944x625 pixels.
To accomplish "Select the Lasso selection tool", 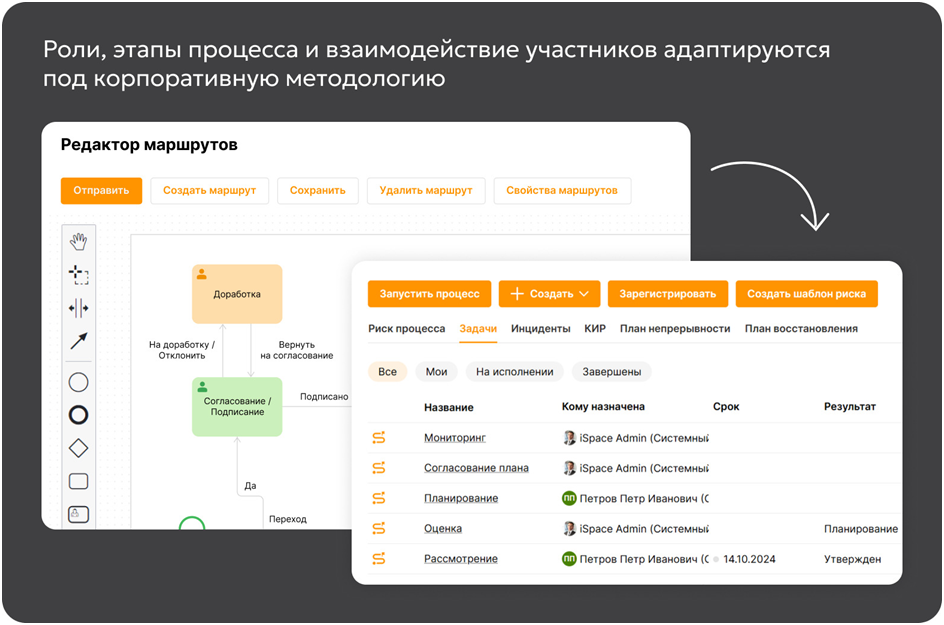I will [79, 274].
